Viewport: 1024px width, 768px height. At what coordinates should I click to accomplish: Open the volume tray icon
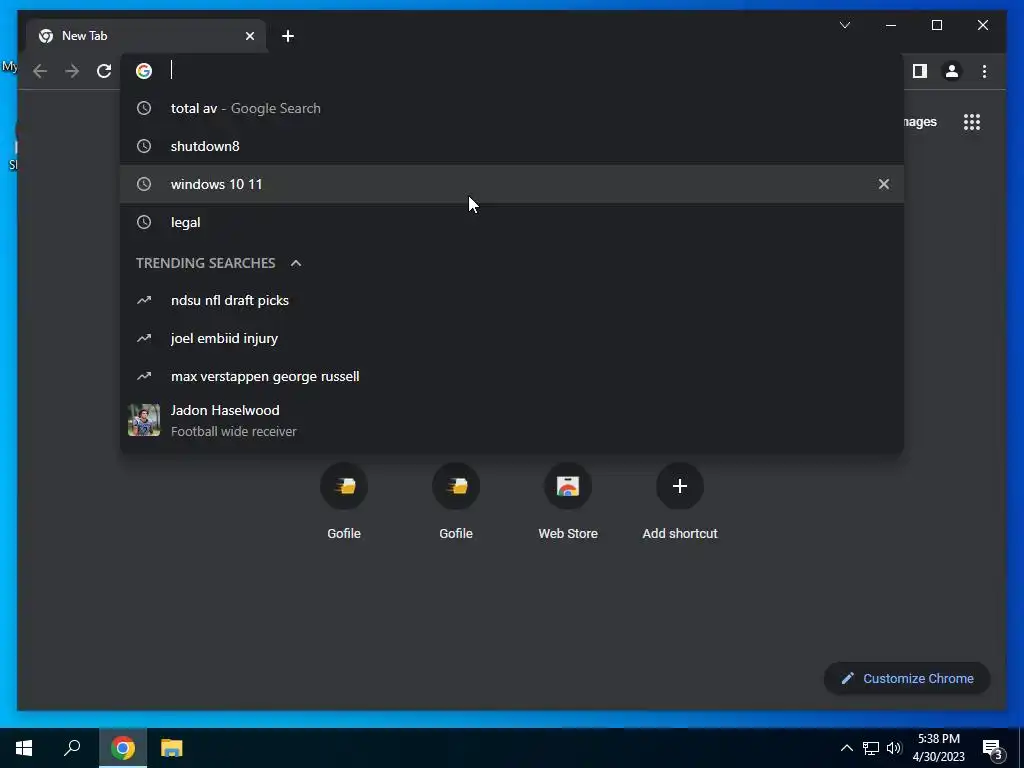894,748
